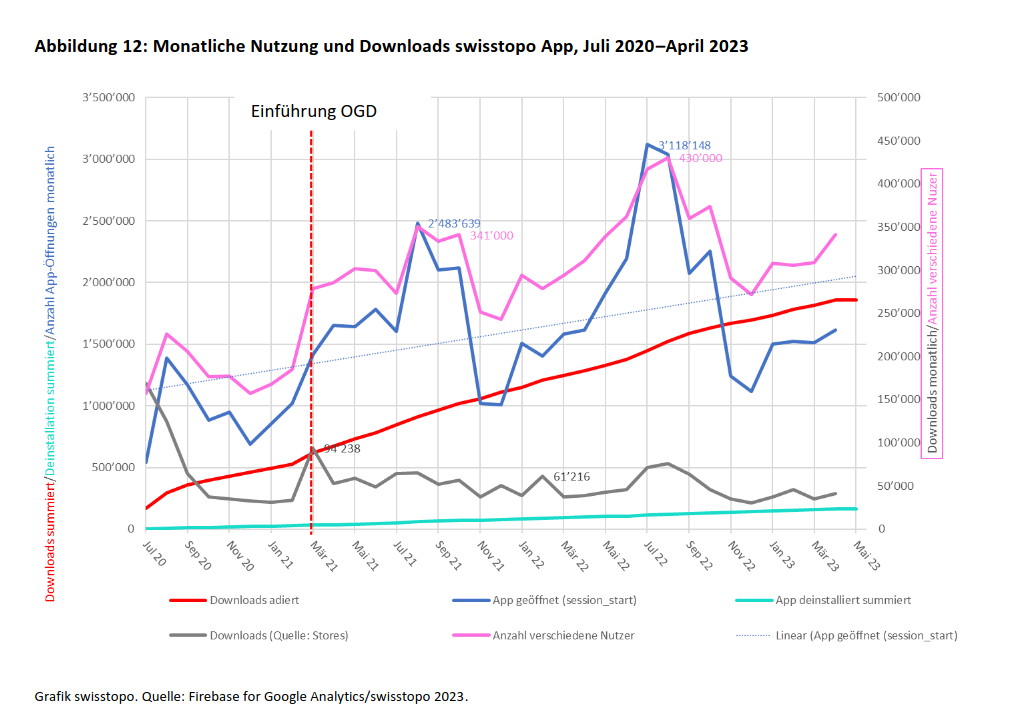
Task: Click the 3'118'148 peak data label
Action: click(x=684, y=146)
